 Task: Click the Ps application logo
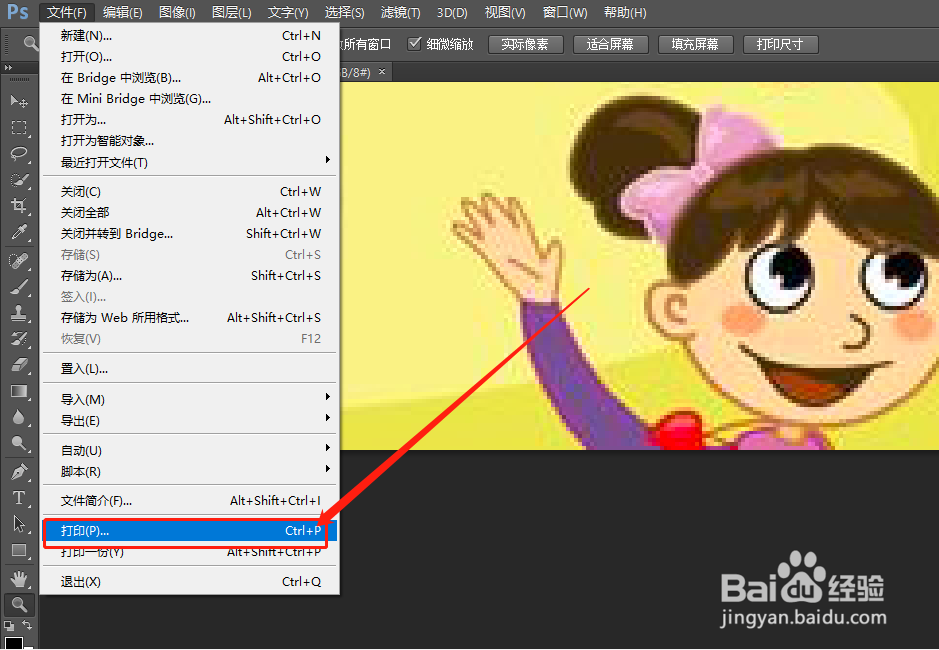pos(18,12)
